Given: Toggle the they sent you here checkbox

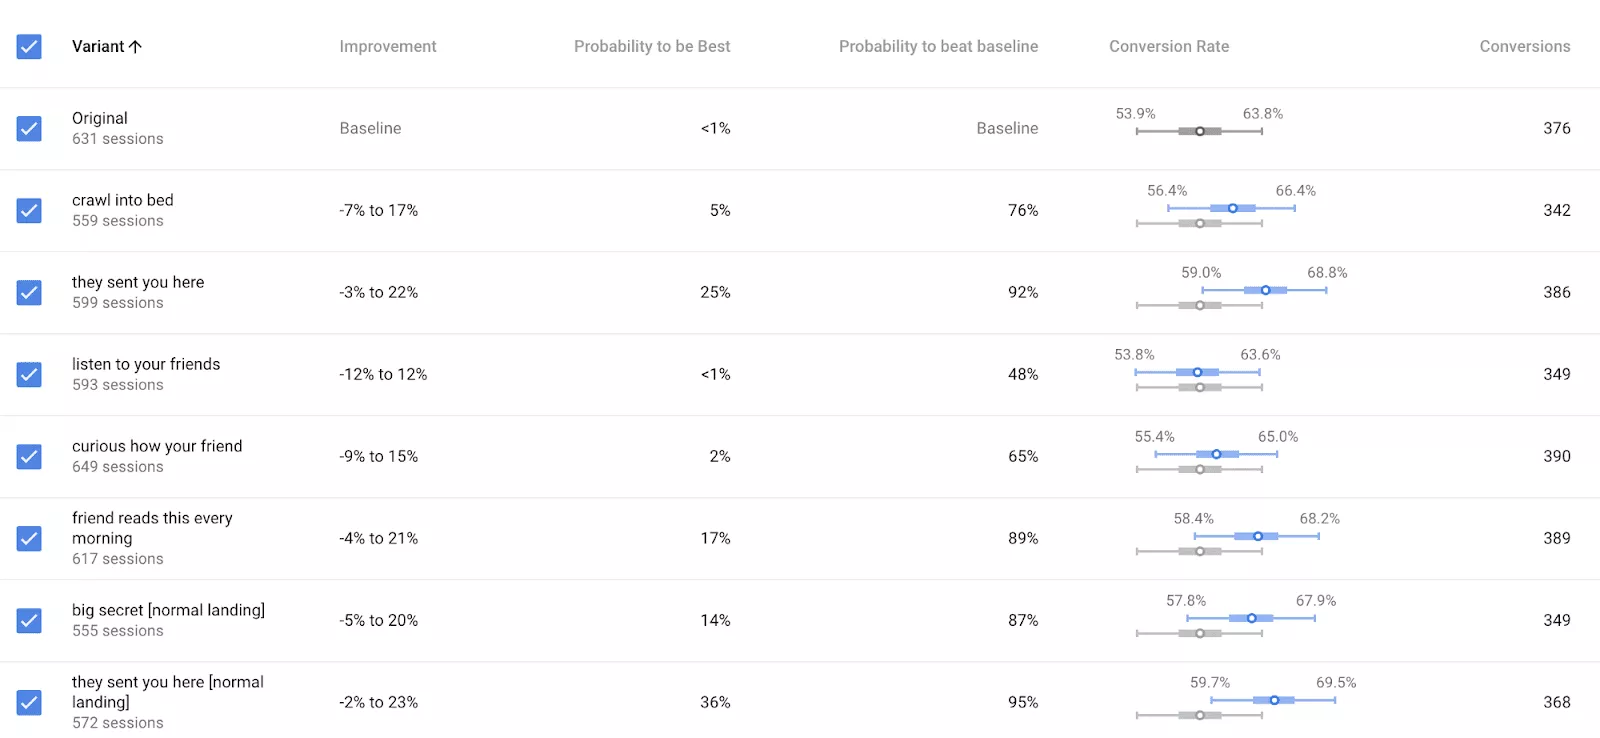Looking at the screenshot, I should 29,292.
